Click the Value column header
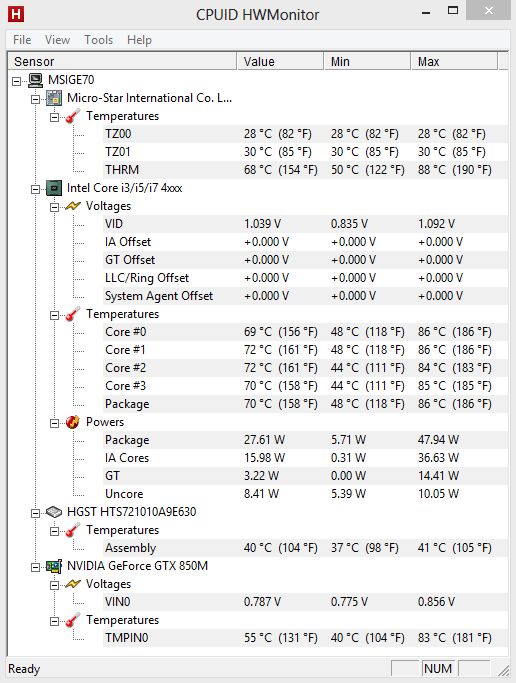The image size is (516, 683). click(x=280, y=61)
